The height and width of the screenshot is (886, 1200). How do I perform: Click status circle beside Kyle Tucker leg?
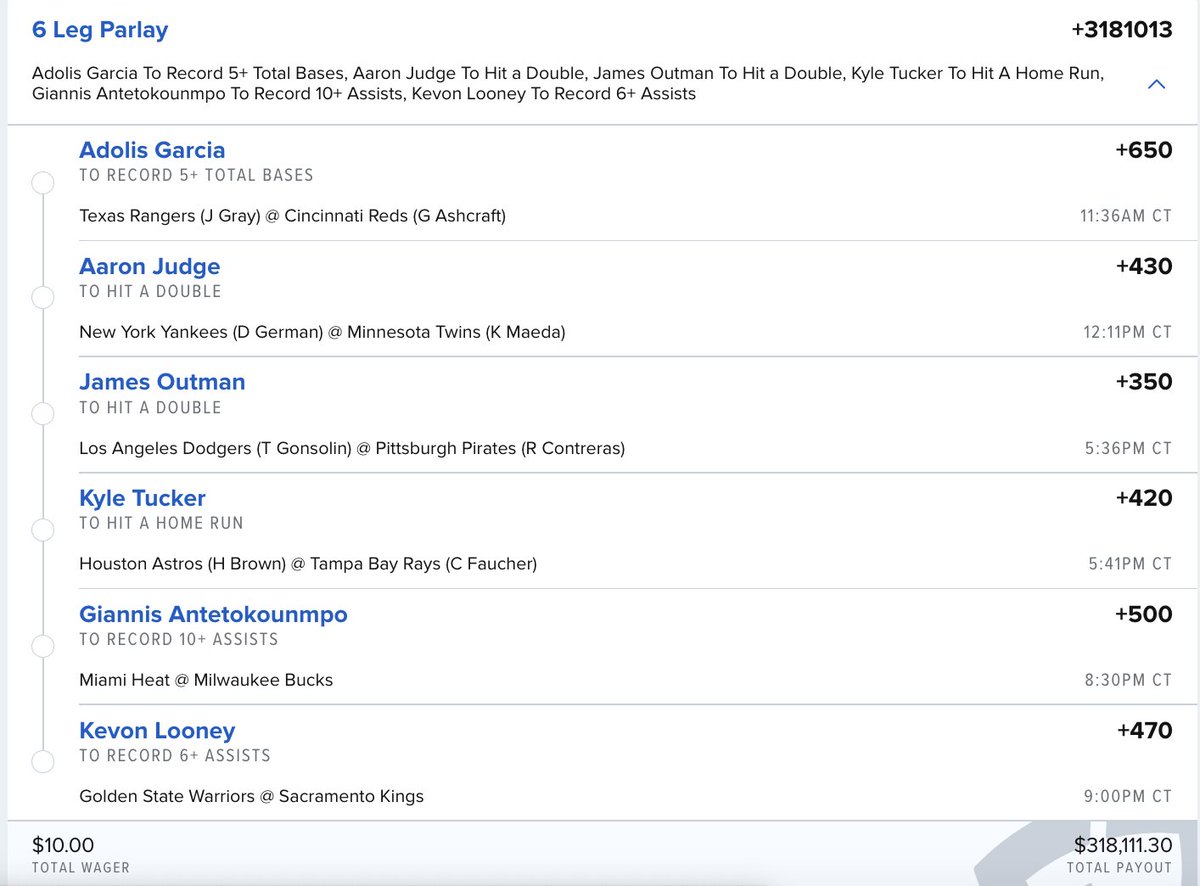(43, 530)
